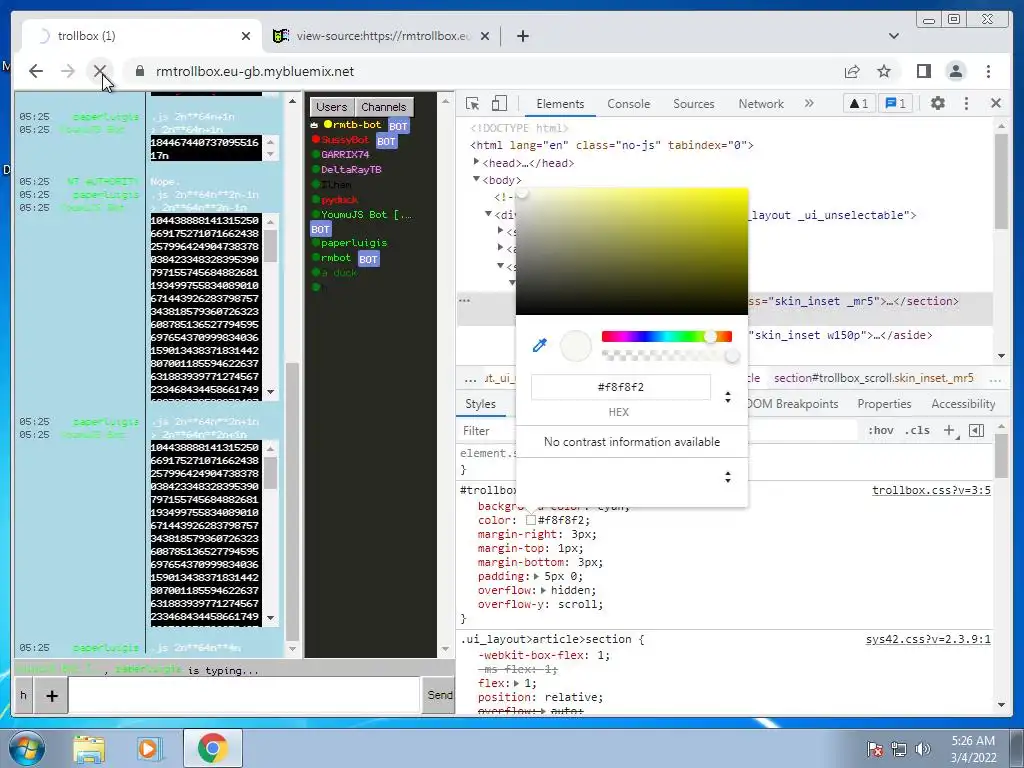Open the side panel icon

point(923,71)
